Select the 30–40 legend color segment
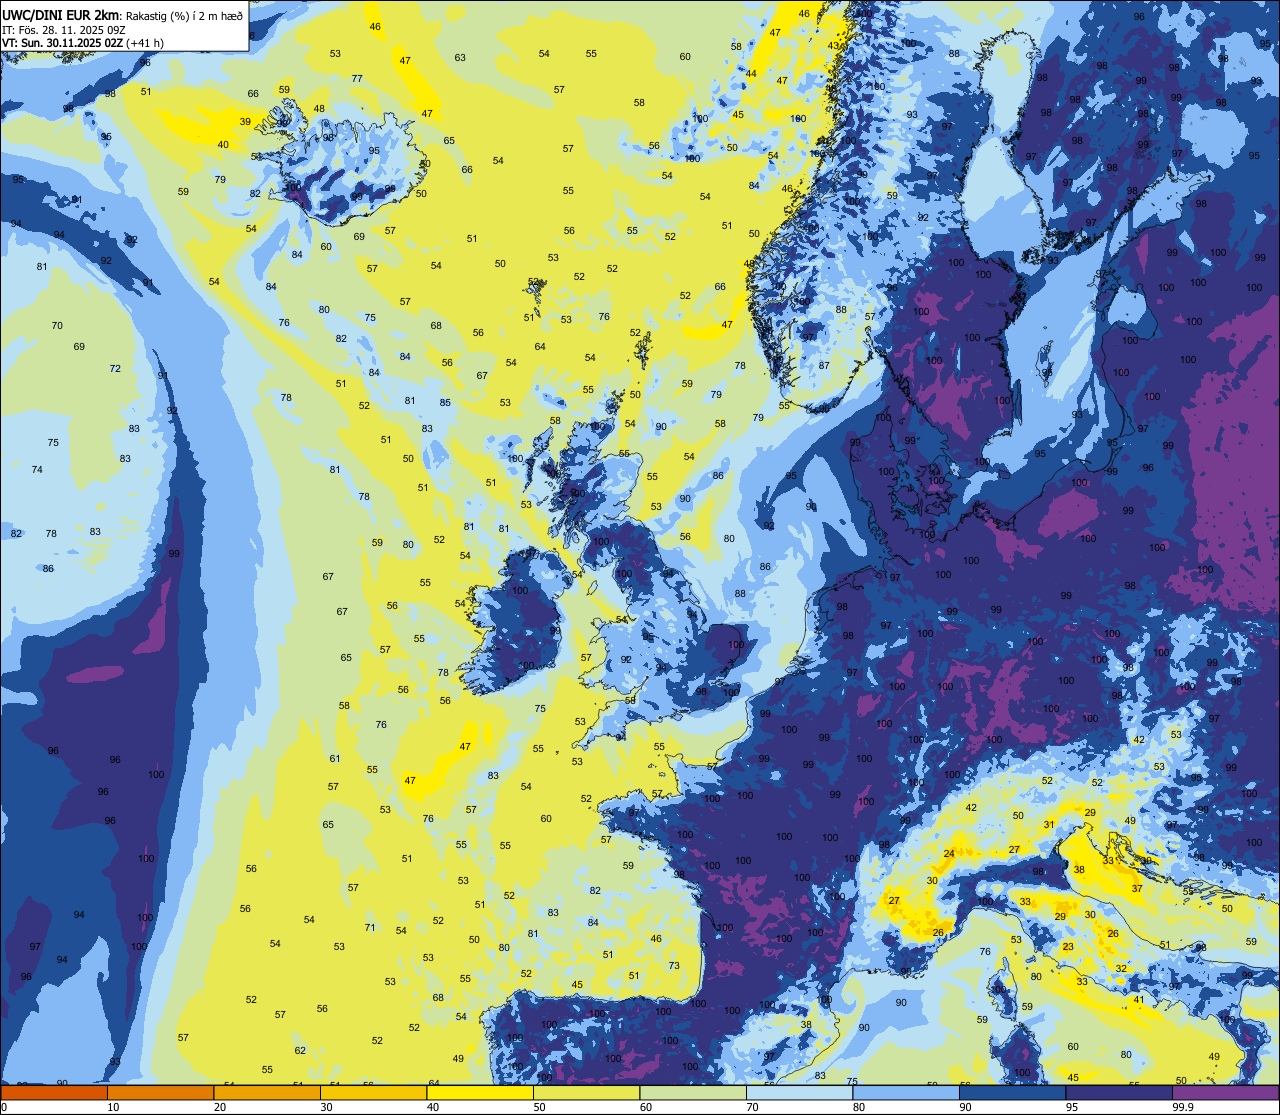This screenshot has width=1280, height=1115. coord(373,1092)
